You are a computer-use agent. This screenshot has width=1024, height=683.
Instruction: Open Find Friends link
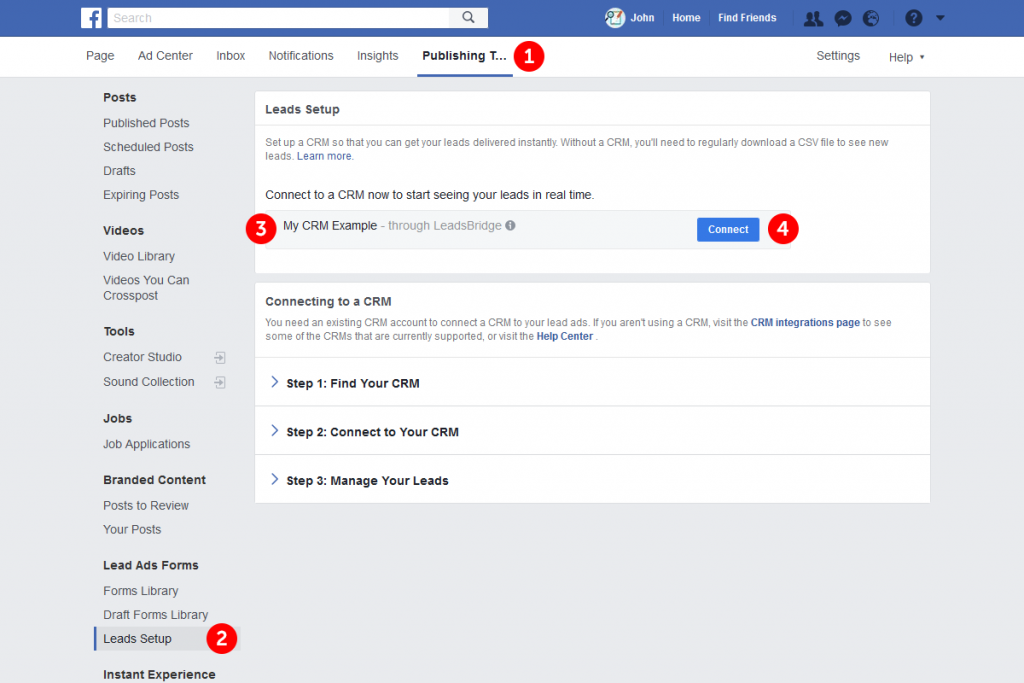(x=747, y=18)
